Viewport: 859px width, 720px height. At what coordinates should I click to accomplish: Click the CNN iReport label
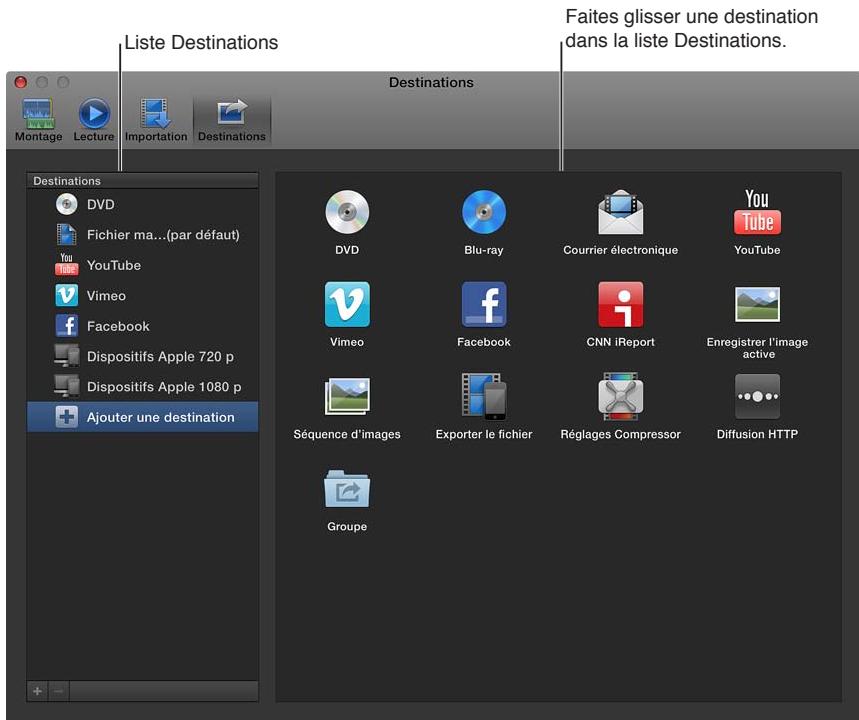620,342
